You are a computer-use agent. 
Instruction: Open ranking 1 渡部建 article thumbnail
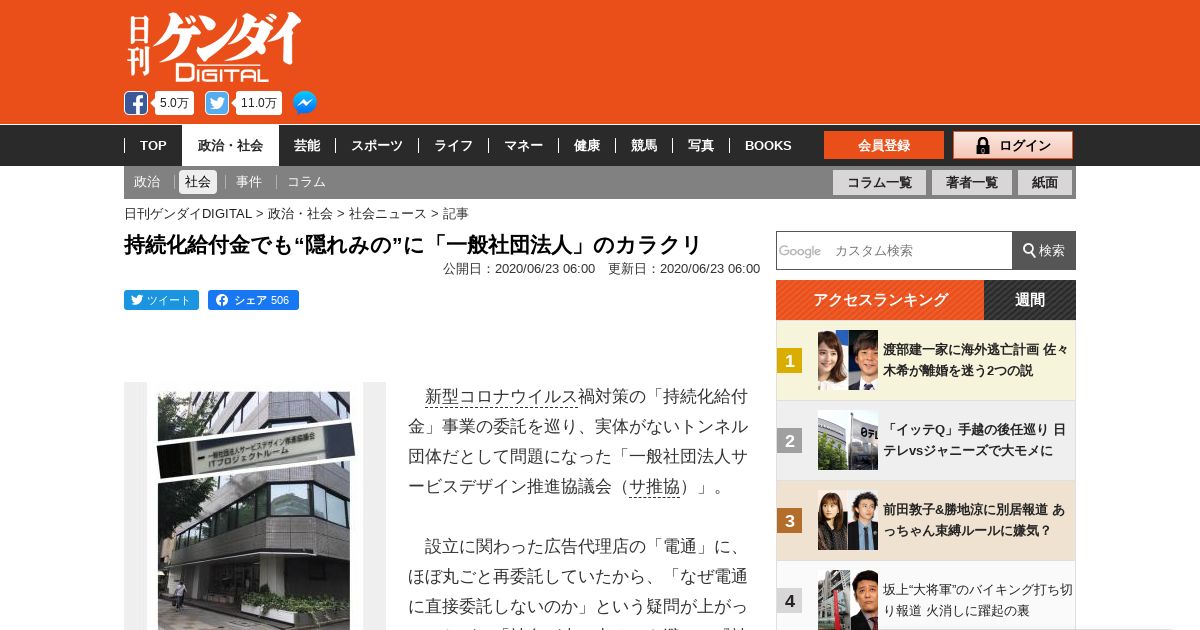[x=848, y=360]
